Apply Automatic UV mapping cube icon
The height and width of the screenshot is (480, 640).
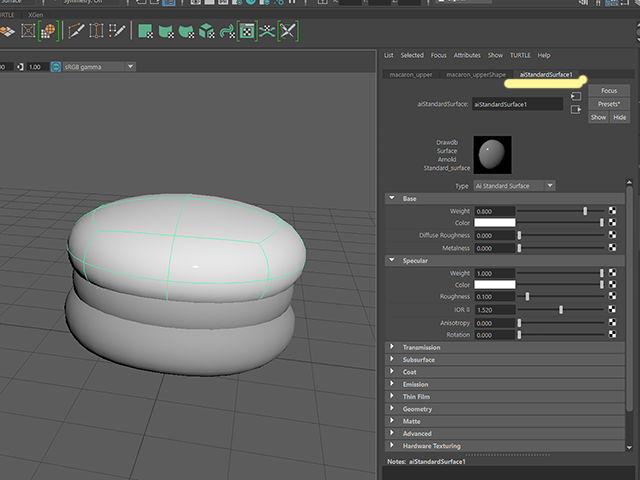(x=207, y=31)
